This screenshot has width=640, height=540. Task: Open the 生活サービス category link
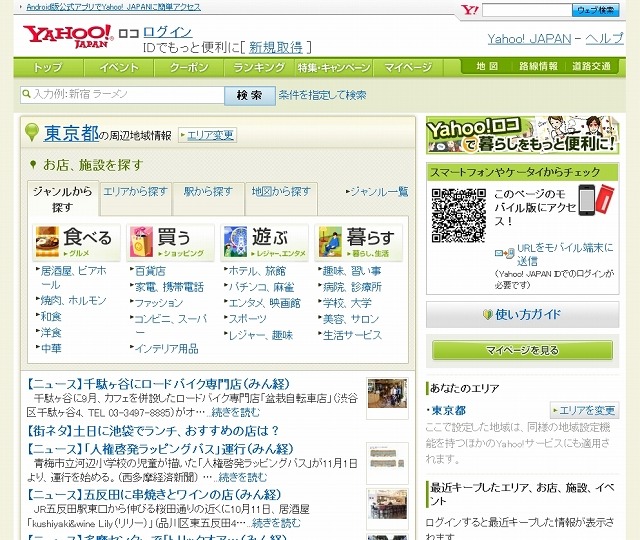coord(352,335)
